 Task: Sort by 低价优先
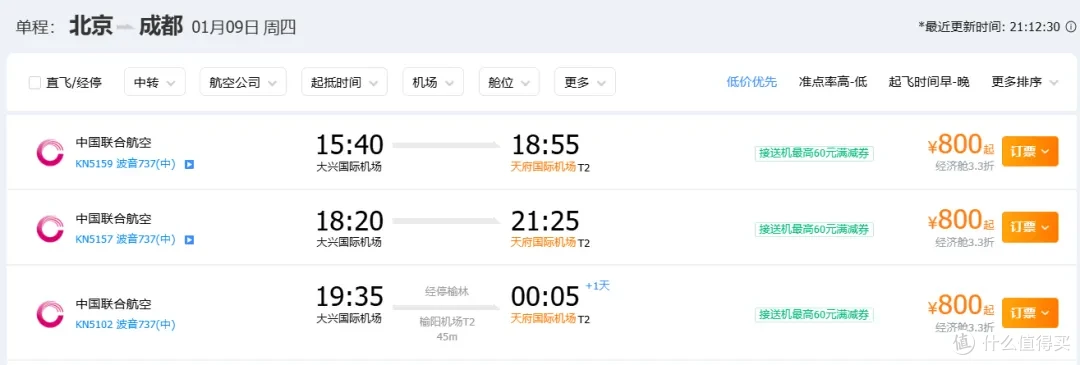click(x=751, y=82)
